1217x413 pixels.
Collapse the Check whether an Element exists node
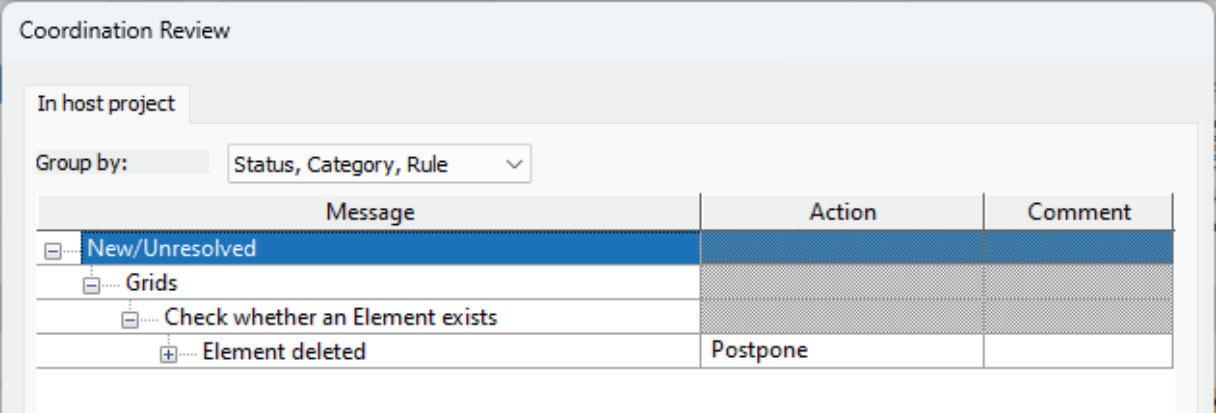(x=129, y=318)
